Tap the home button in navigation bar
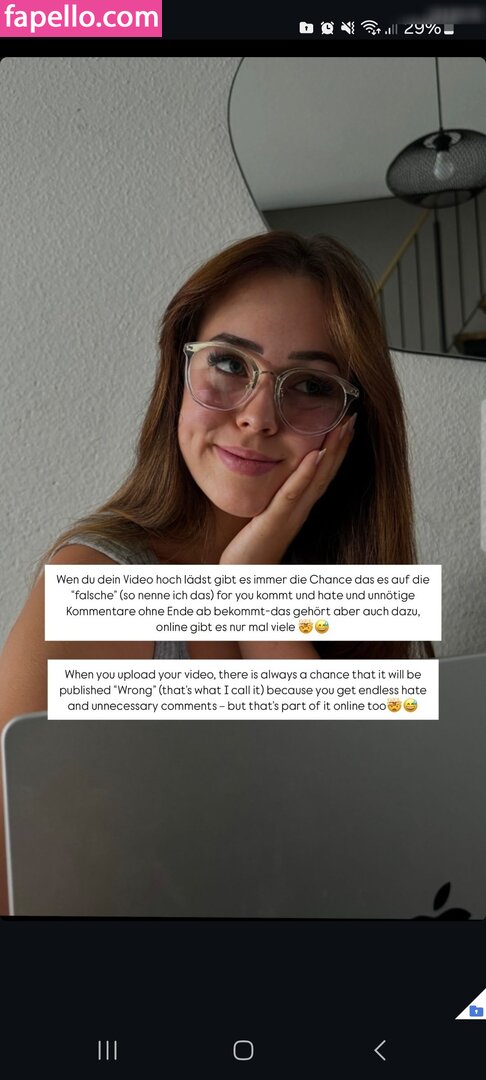 tap(243, 1050)
